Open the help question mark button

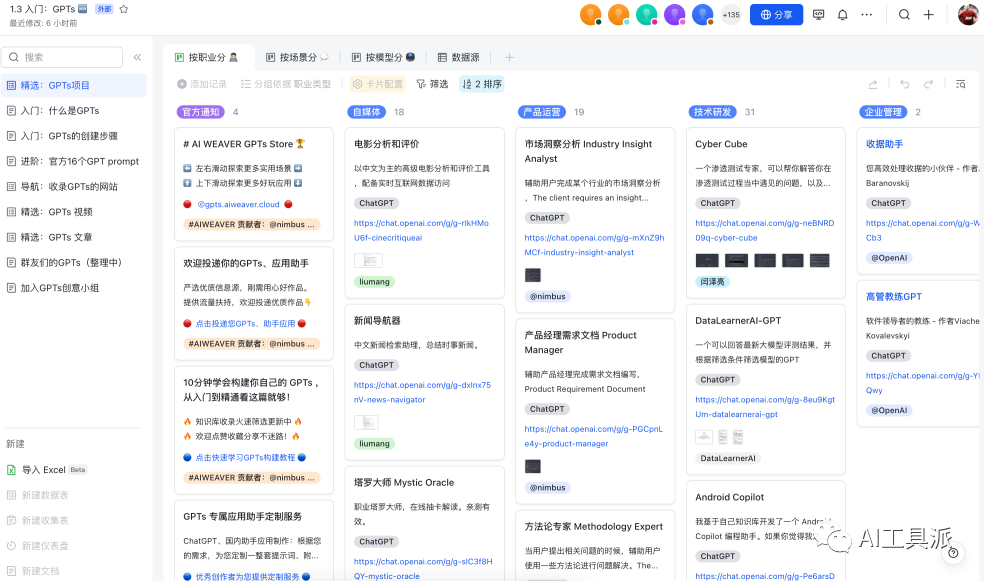coord(953,553)
